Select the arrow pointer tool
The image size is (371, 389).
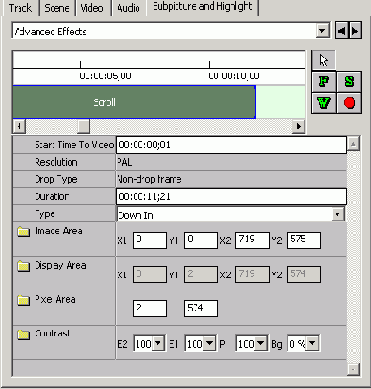click(x=323, y=61)
